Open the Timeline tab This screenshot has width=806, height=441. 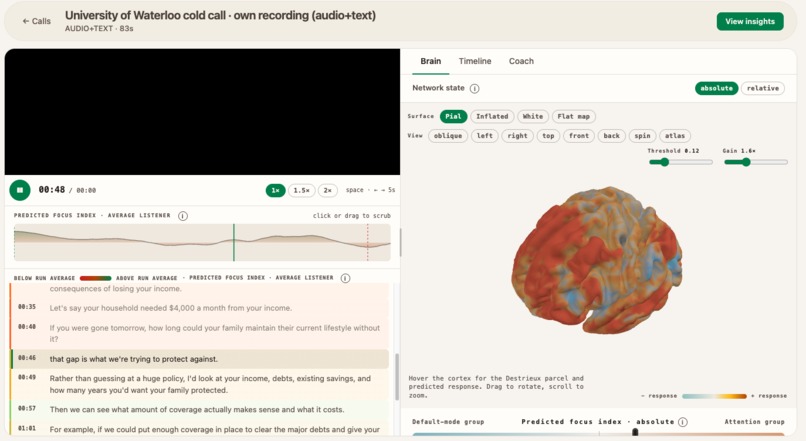click(474, 61)
